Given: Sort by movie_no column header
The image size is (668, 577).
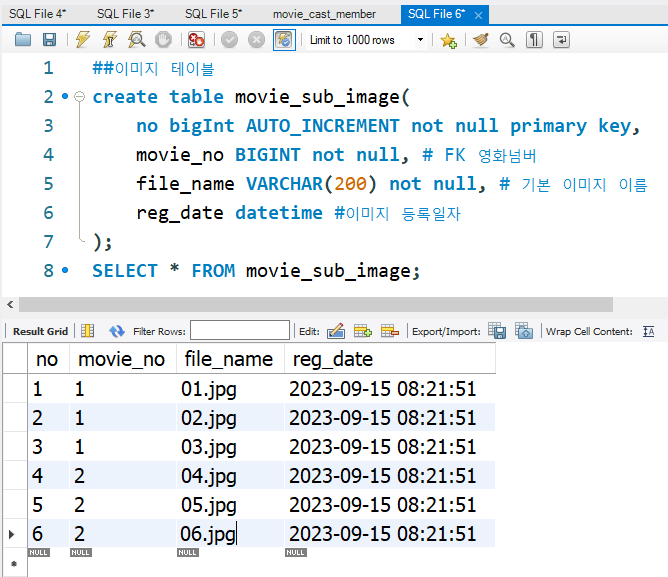Looking at the screenshot, I should (x=123, y=359).
